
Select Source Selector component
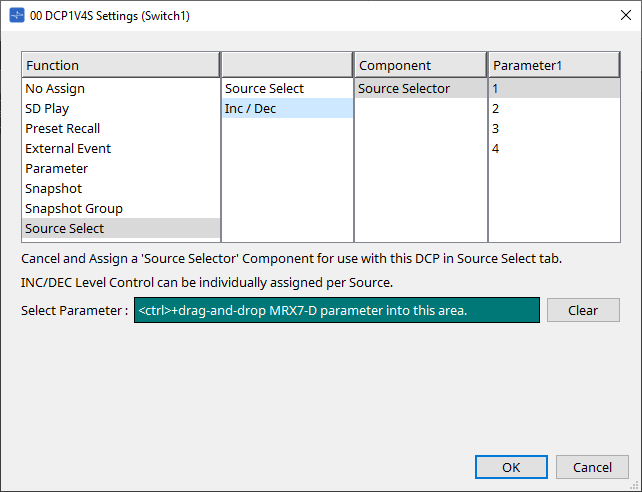pyautogui.click(x=421, y=88)
